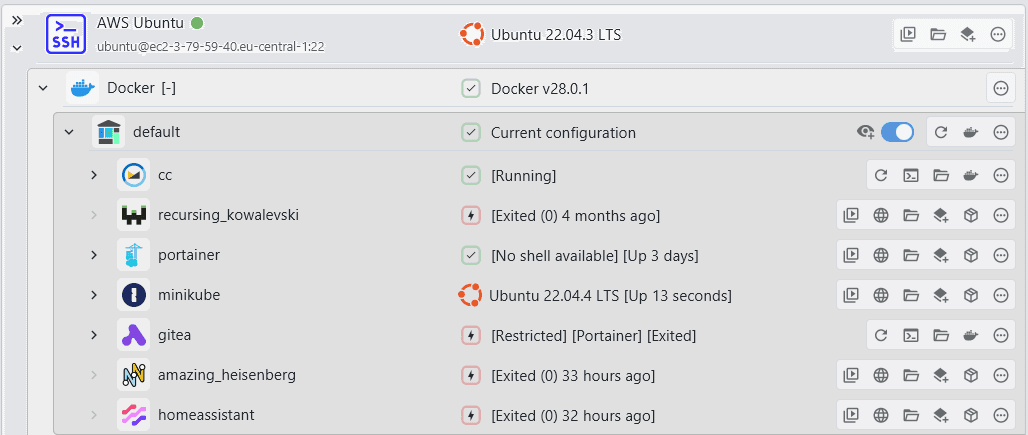
Task: Expand the portainer container entry
Action: (94, 255)
